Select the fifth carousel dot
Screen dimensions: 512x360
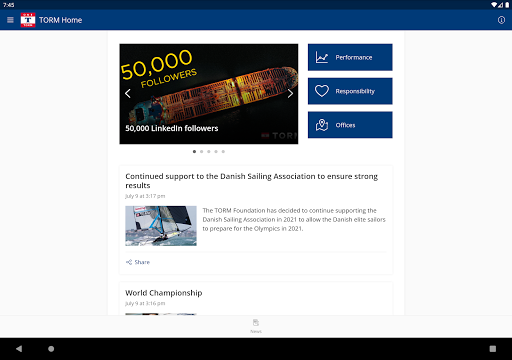click(223, 152)
